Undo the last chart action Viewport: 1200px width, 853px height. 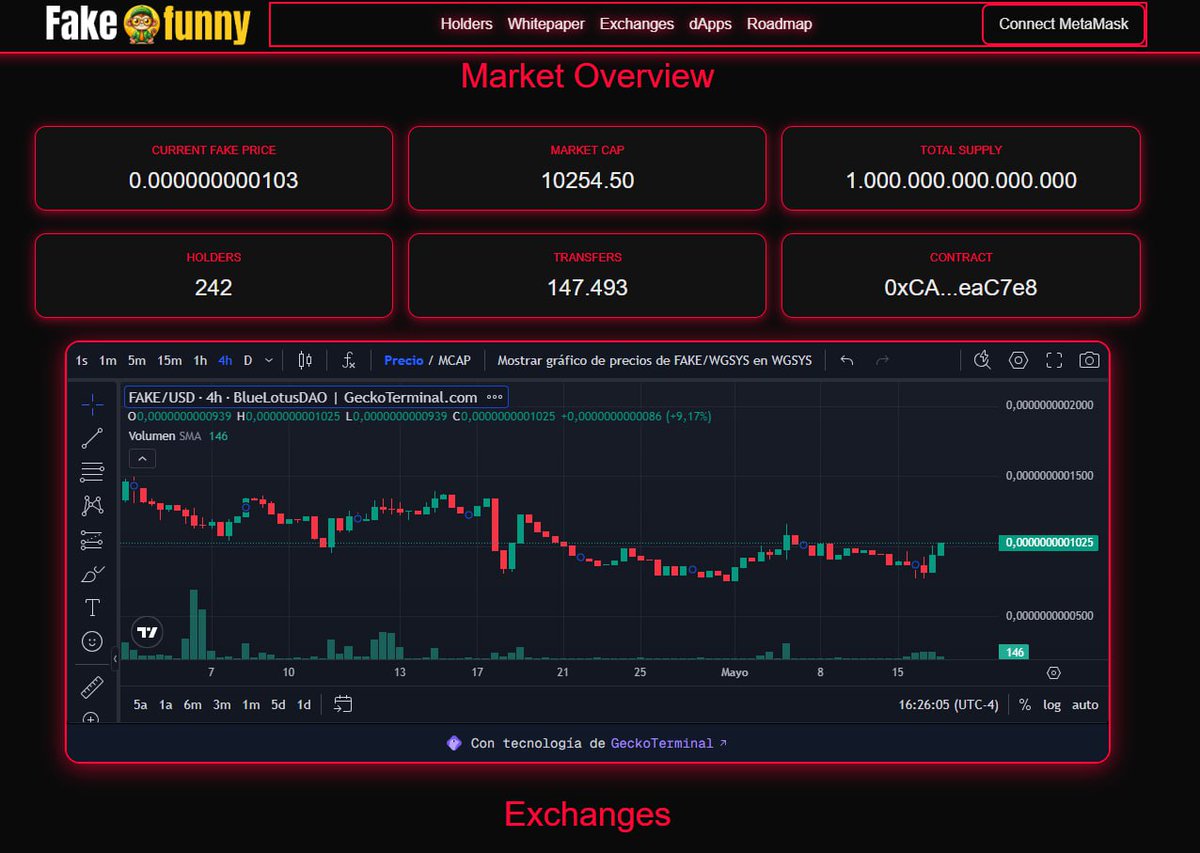click(847, 360)
